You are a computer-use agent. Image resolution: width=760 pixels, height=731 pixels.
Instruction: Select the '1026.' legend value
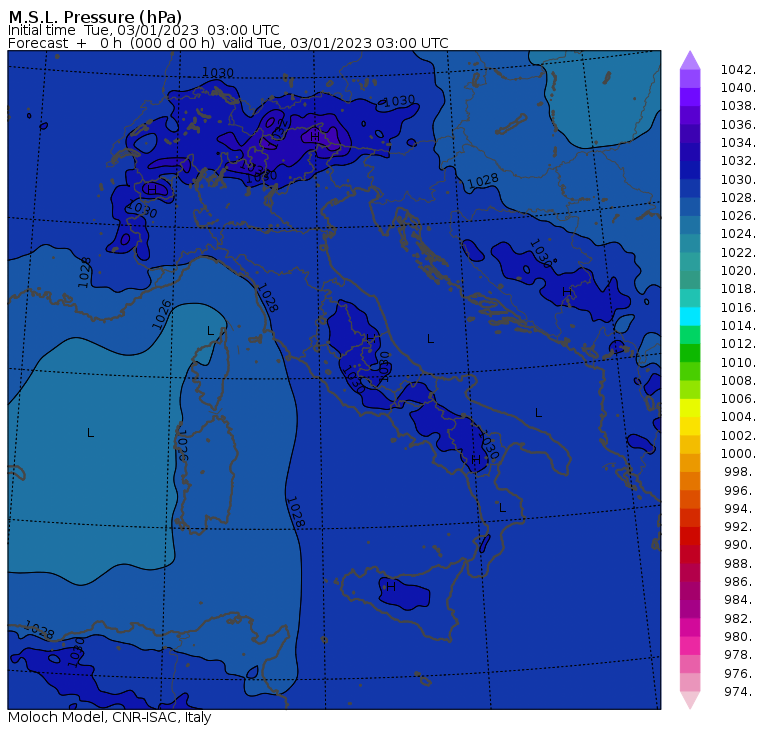(738, 215)
